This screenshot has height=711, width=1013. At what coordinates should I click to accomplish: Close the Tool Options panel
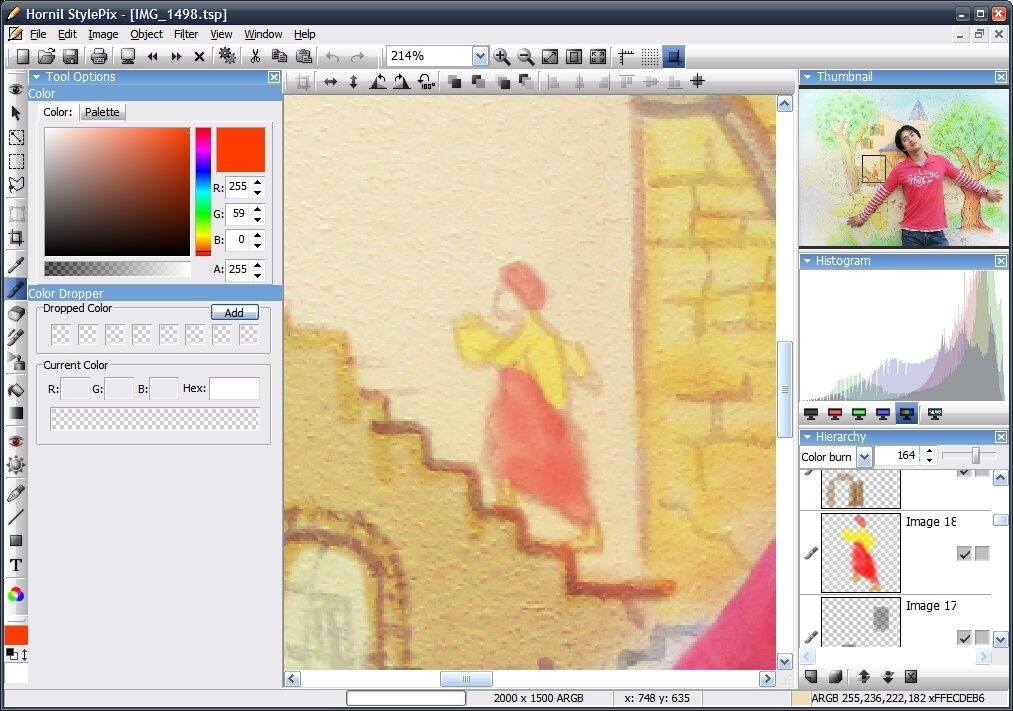[x=274, y=77]
